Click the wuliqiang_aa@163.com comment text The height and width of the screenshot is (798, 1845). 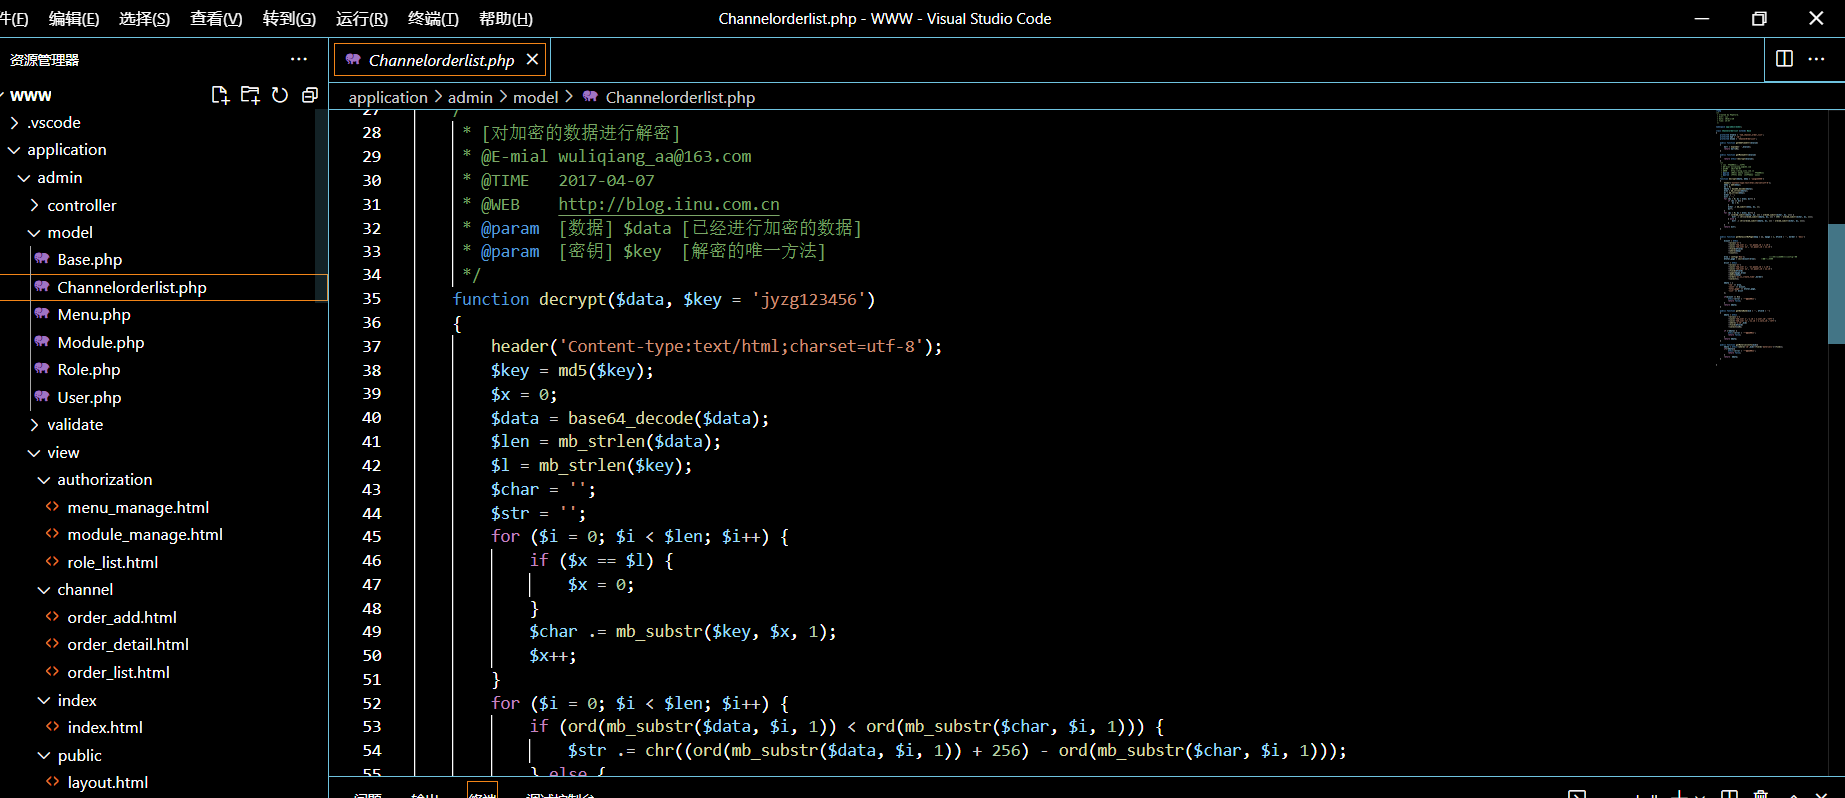pos(654,156)
